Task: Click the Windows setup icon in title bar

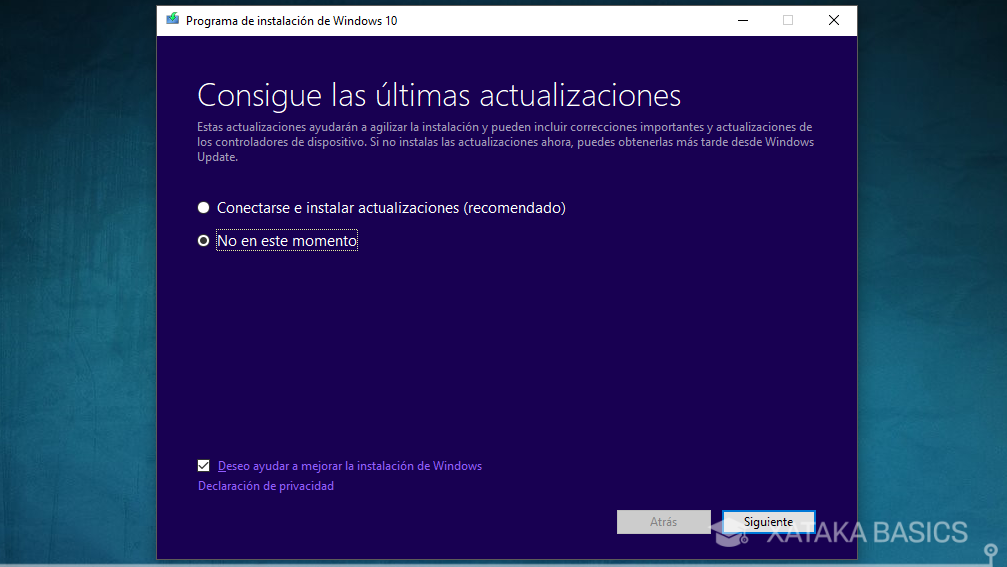Action: point(172,19)
